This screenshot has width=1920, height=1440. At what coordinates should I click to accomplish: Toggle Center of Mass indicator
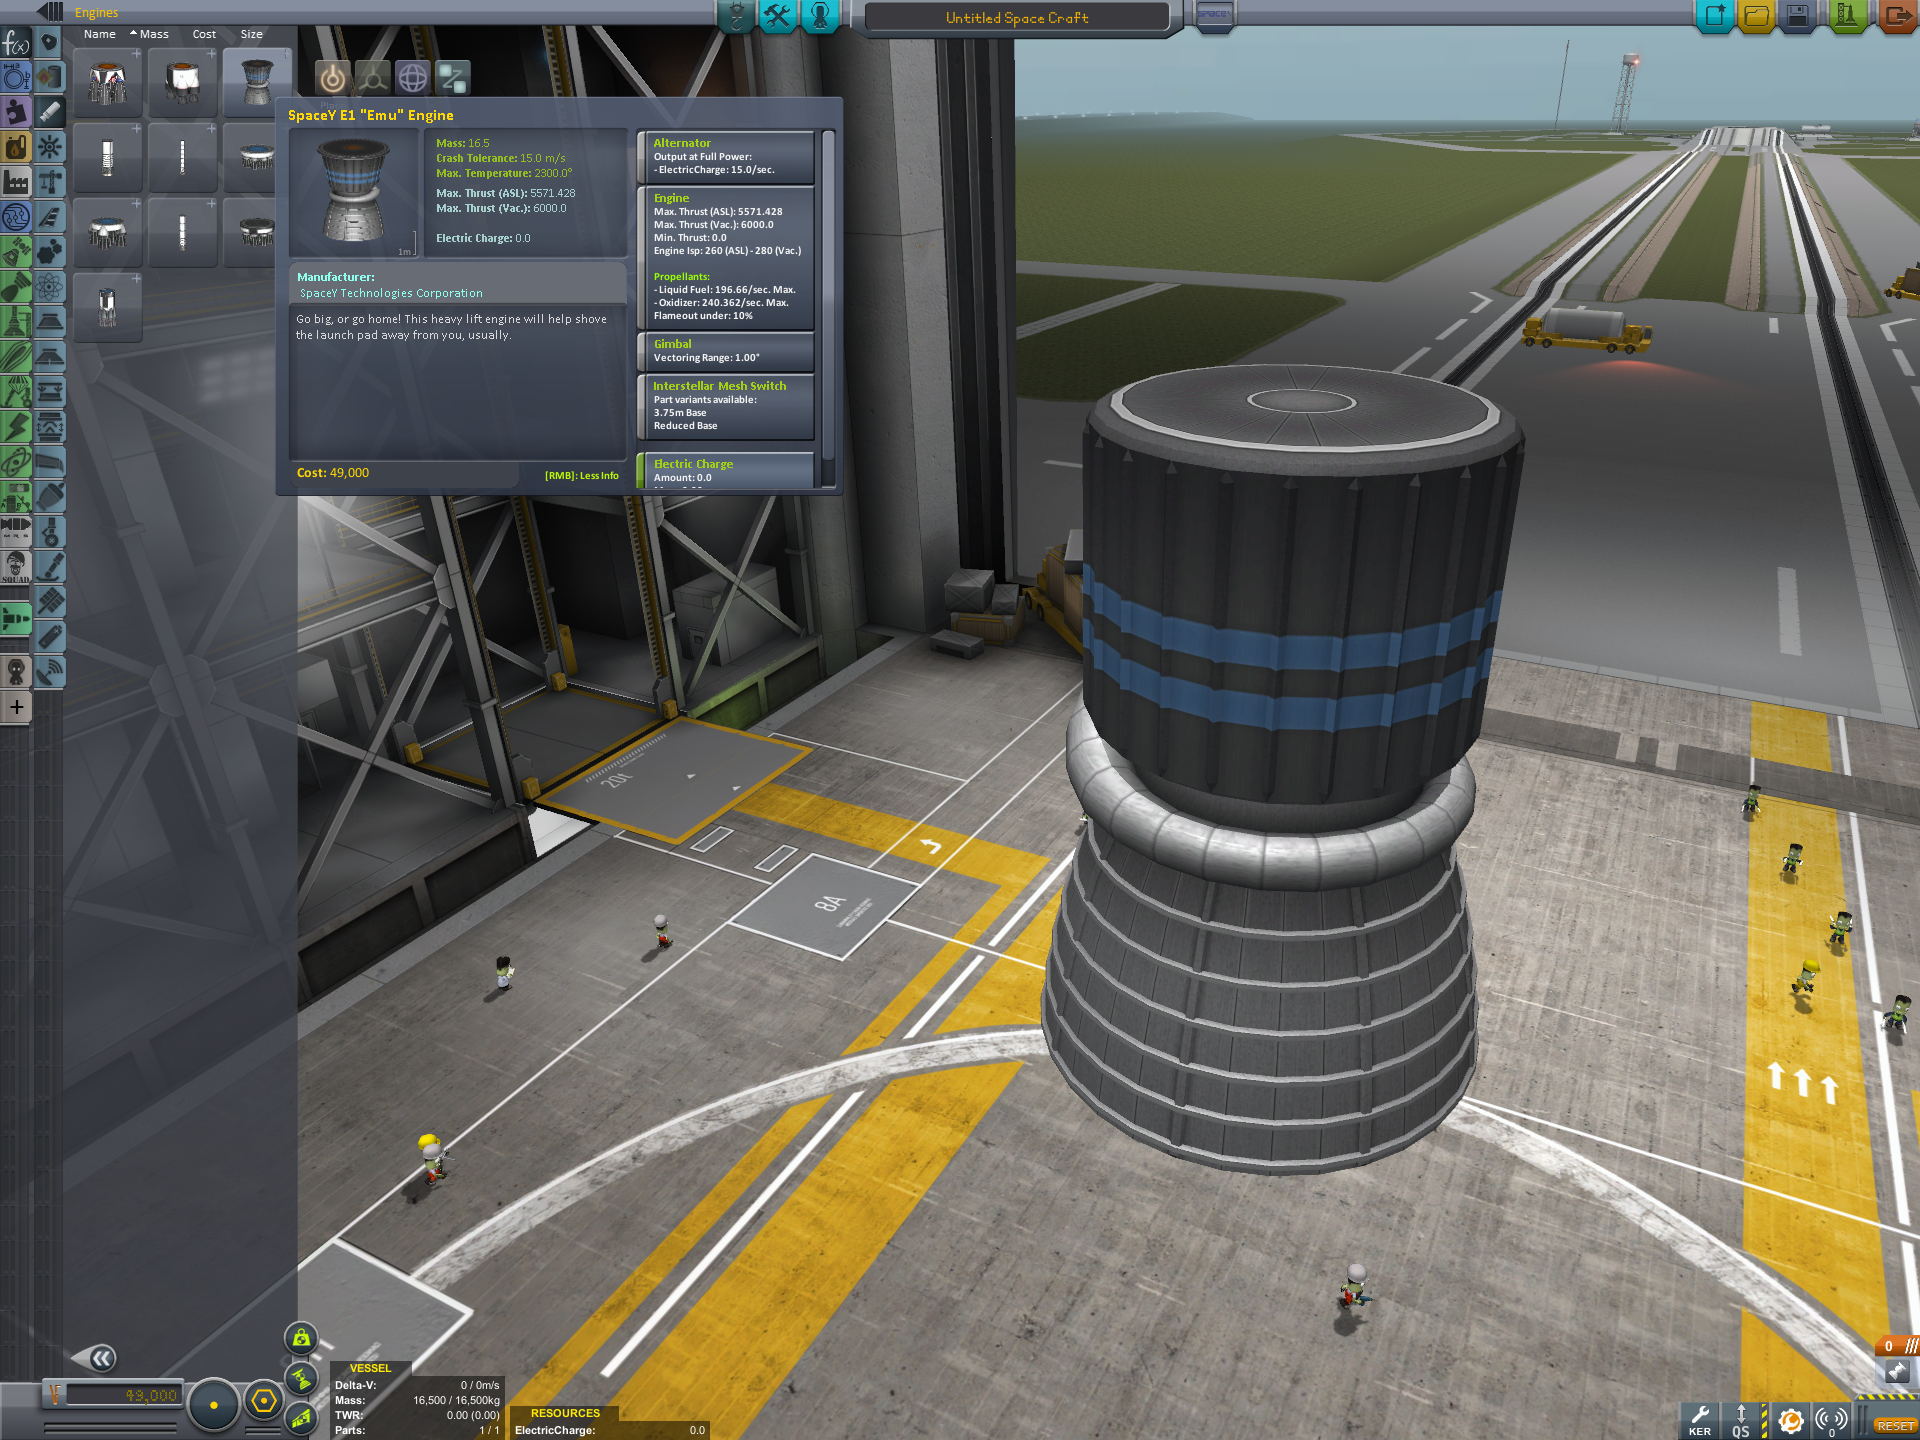[301, 1338]
